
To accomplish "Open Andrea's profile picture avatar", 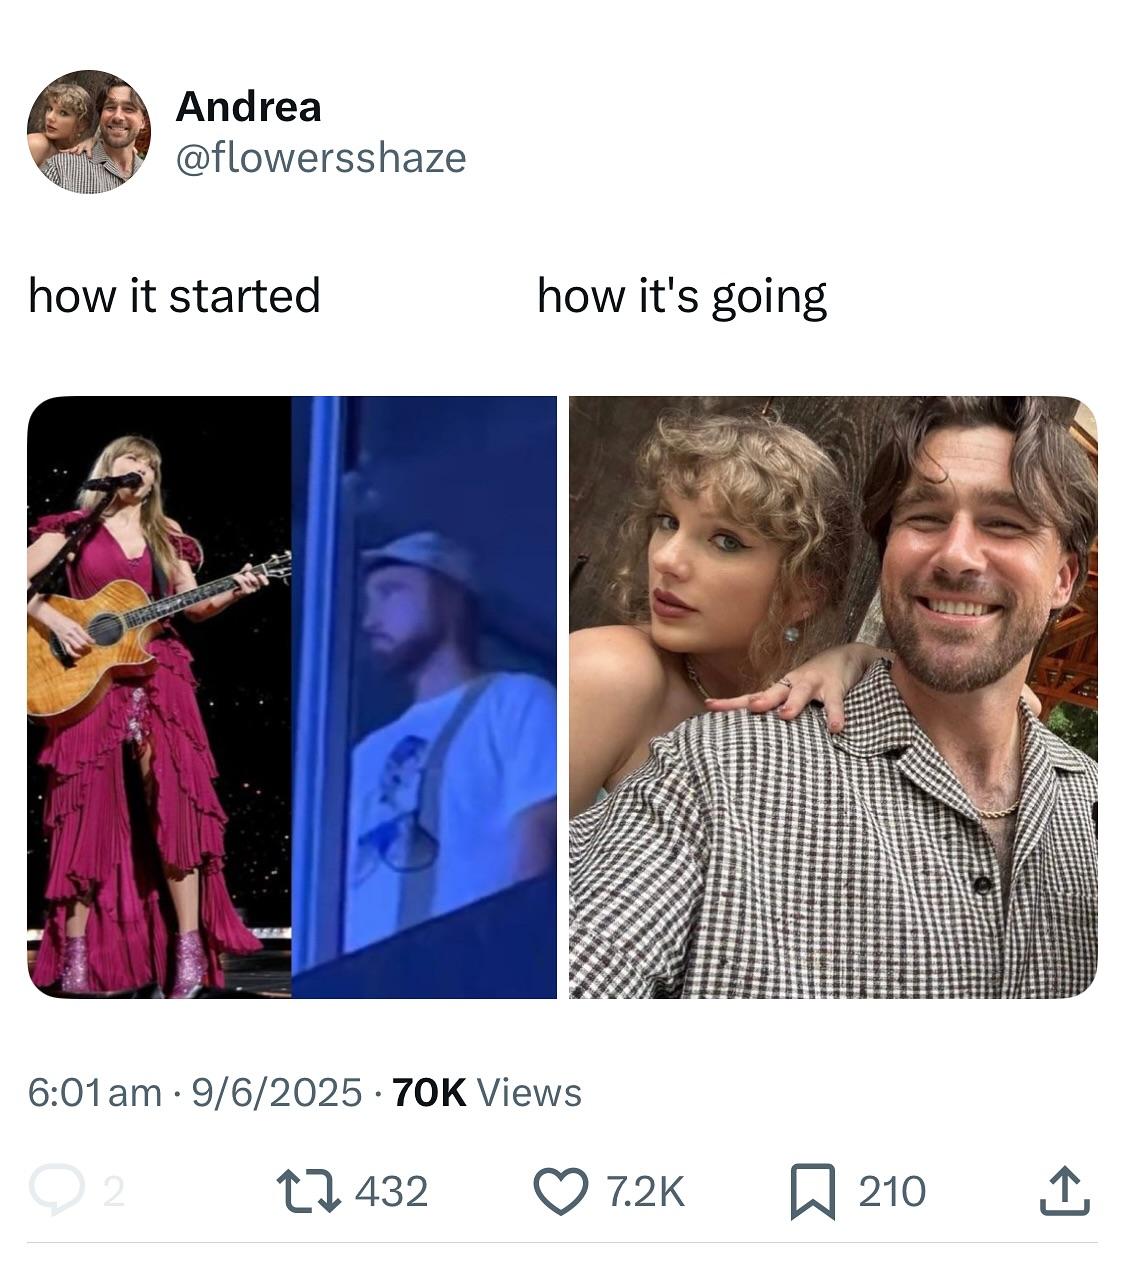I will pos(88,131).
